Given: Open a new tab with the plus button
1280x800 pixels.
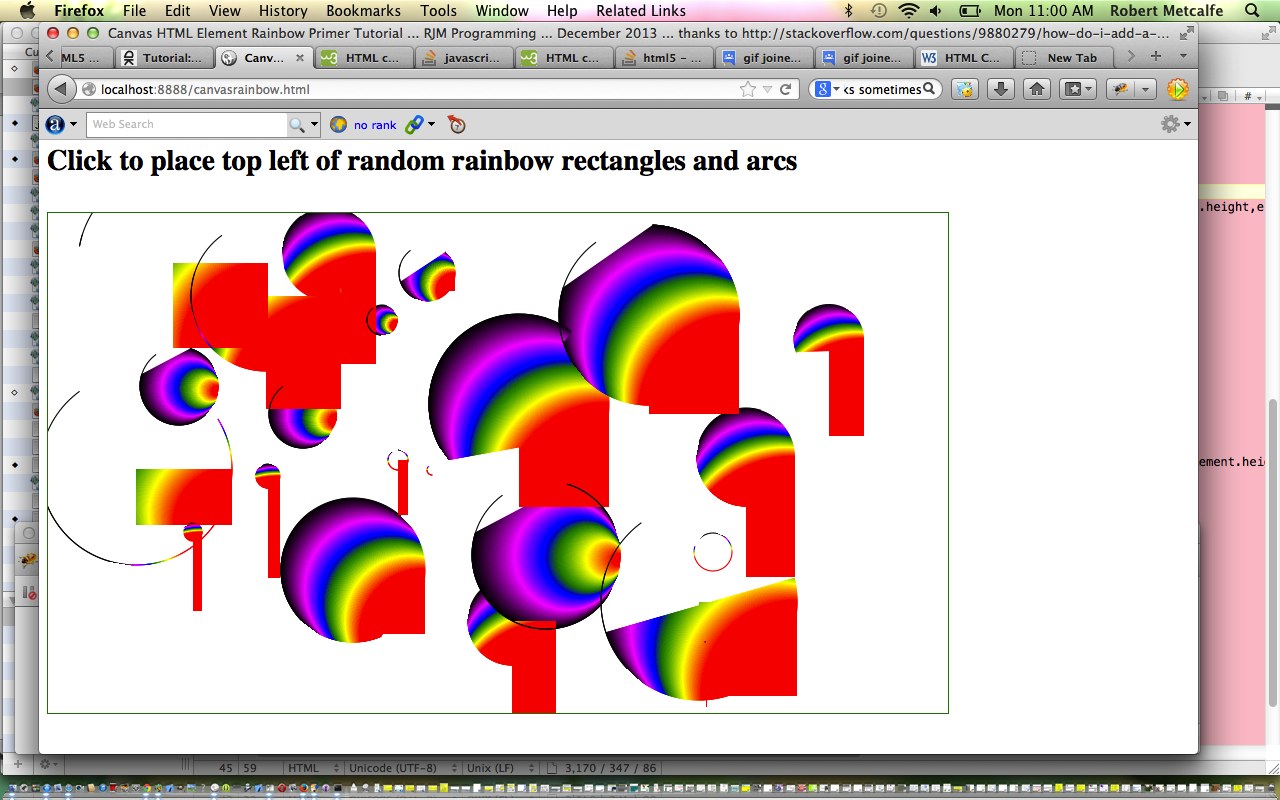Looking at the screenshot, I should coord(1155,57).
